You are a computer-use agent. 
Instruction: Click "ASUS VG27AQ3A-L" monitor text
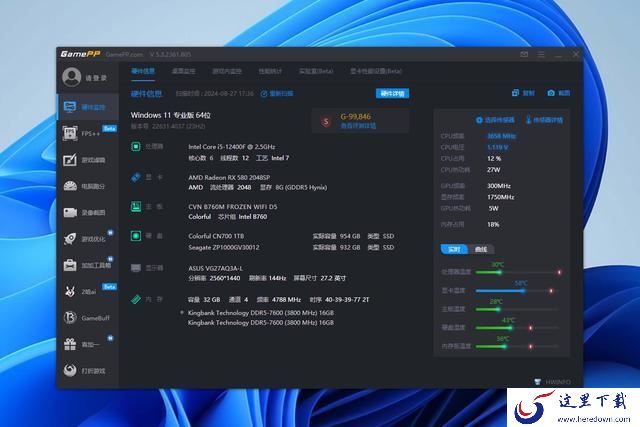(x=216, y=268)
